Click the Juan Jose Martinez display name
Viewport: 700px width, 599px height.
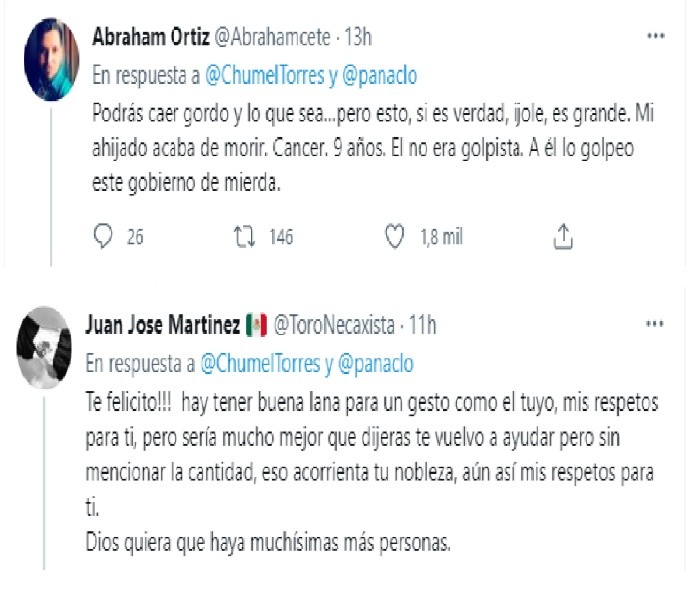point(166,325)
